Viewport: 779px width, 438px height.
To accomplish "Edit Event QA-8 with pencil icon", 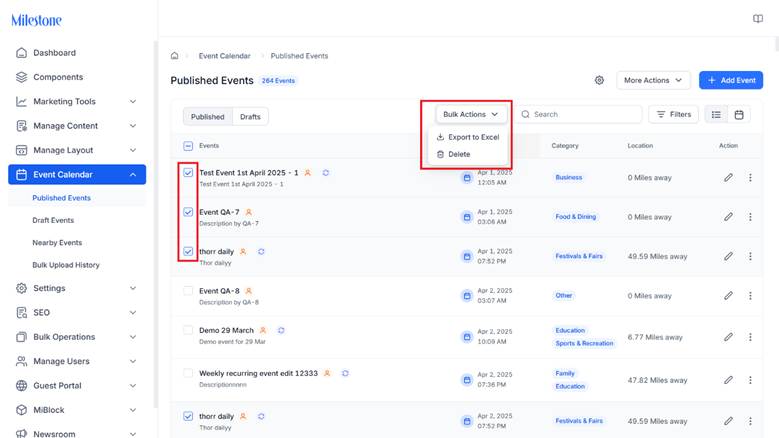I will (x=728, y=295).
